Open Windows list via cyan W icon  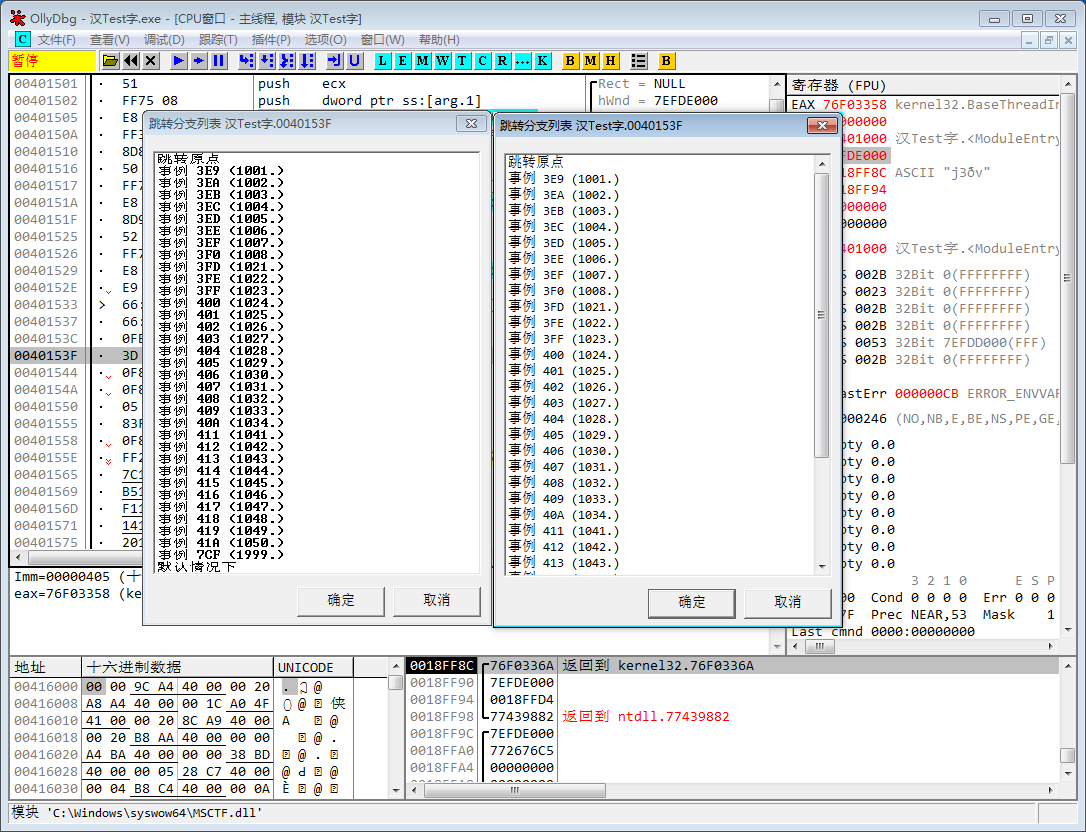pyautogui.click(x=443, y=61)
